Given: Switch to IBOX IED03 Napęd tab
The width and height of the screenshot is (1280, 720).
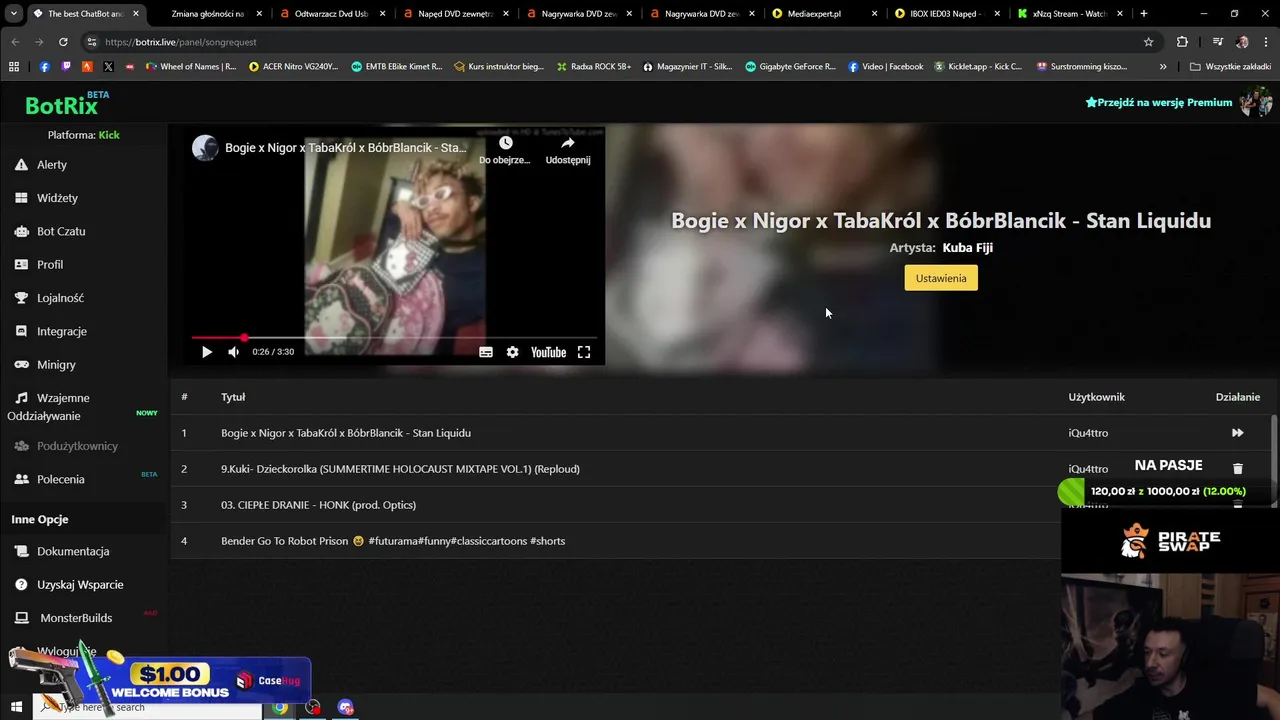Looking at the screenshot, I should coord(948,14).
